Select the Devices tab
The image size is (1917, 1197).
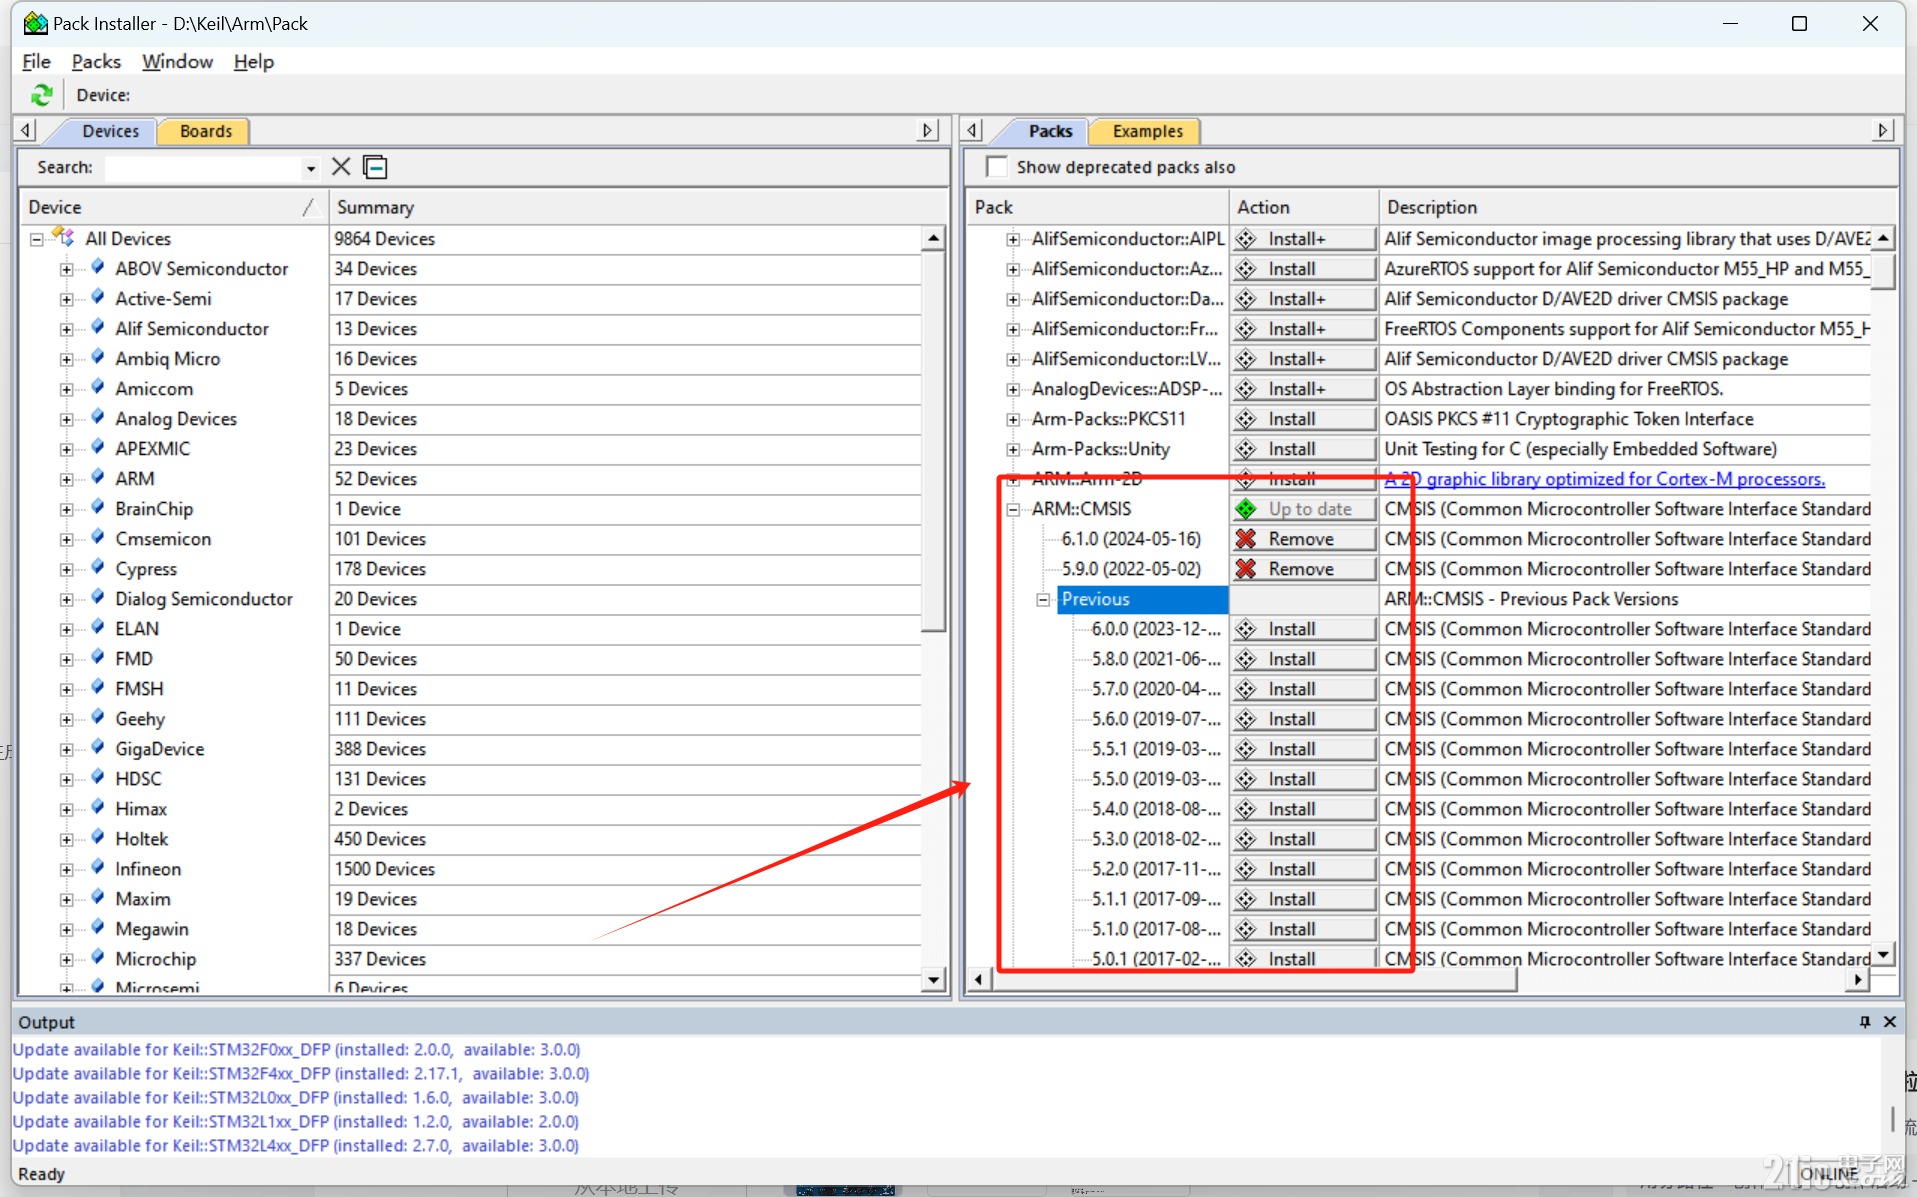click(110, 131)
